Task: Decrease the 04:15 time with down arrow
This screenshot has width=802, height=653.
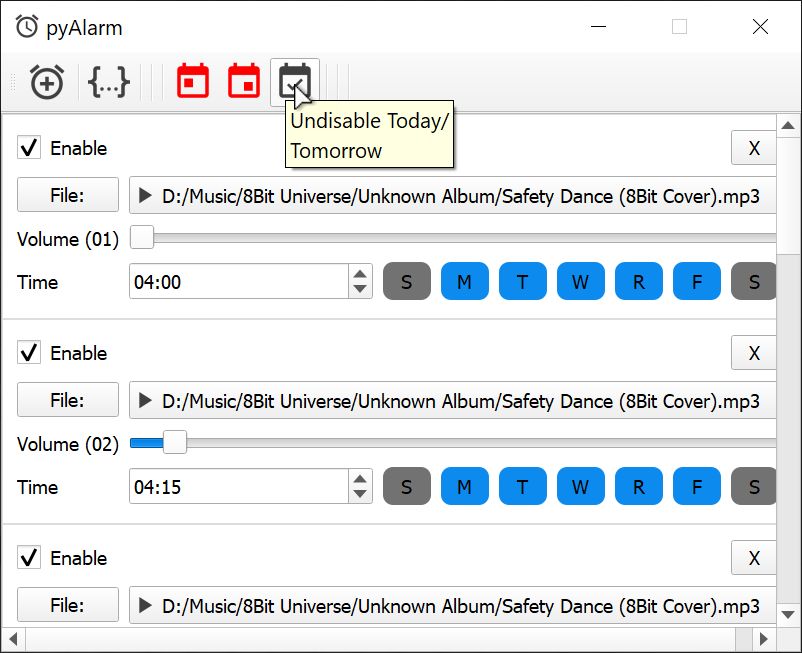Action: 360,495
